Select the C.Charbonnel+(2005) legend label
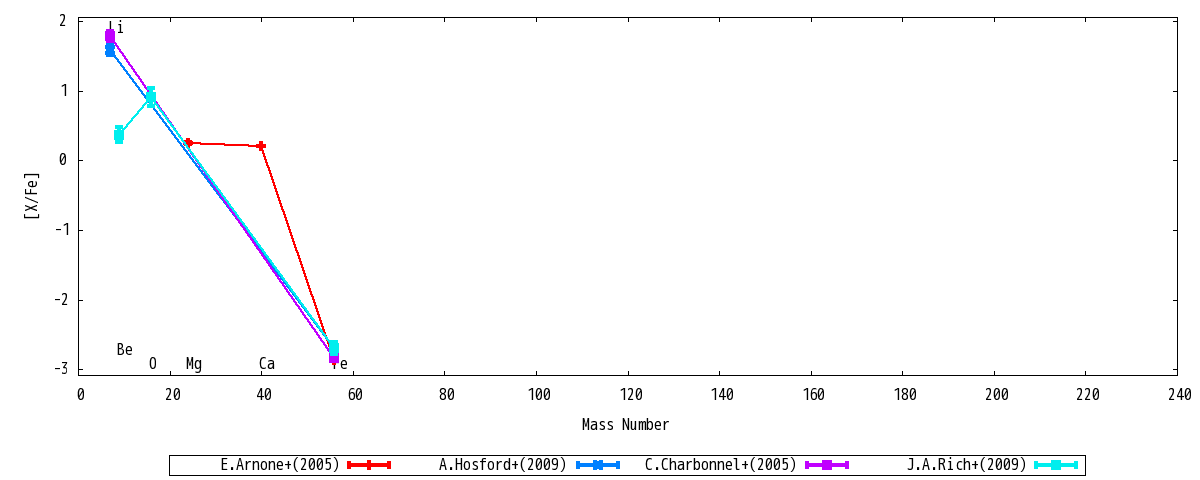This screenshot has height=480, width=1200. point(721,465)
